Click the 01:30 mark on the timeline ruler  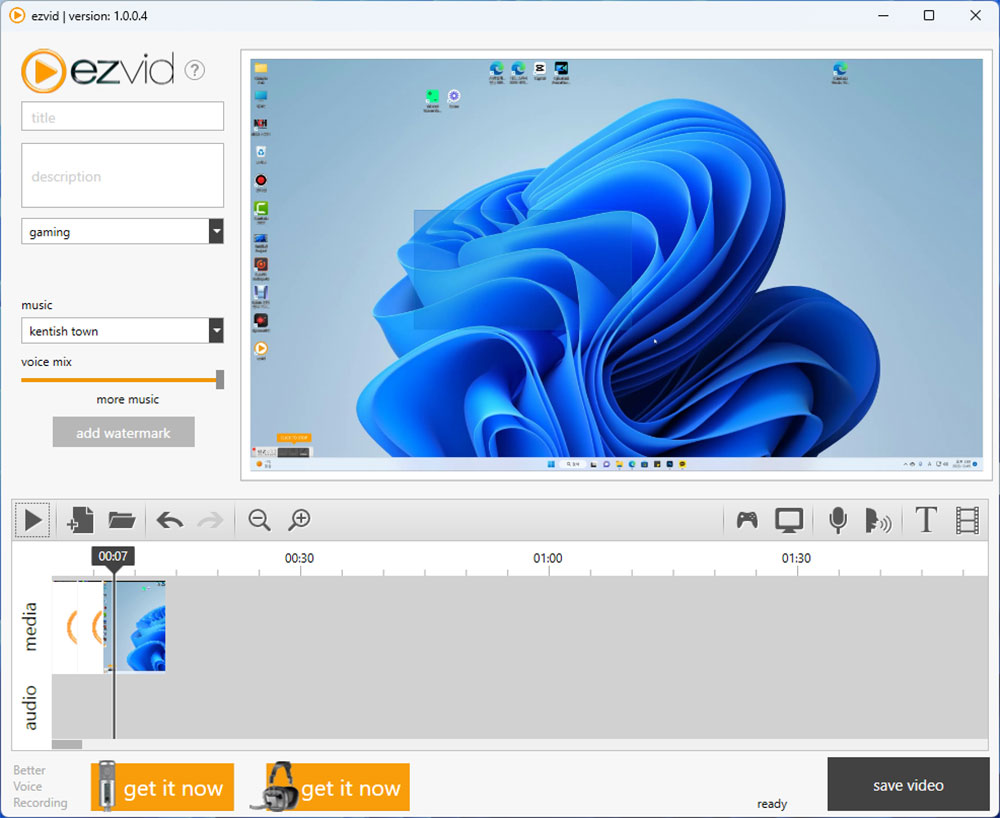pyautogui.click(x=796, y=559)
